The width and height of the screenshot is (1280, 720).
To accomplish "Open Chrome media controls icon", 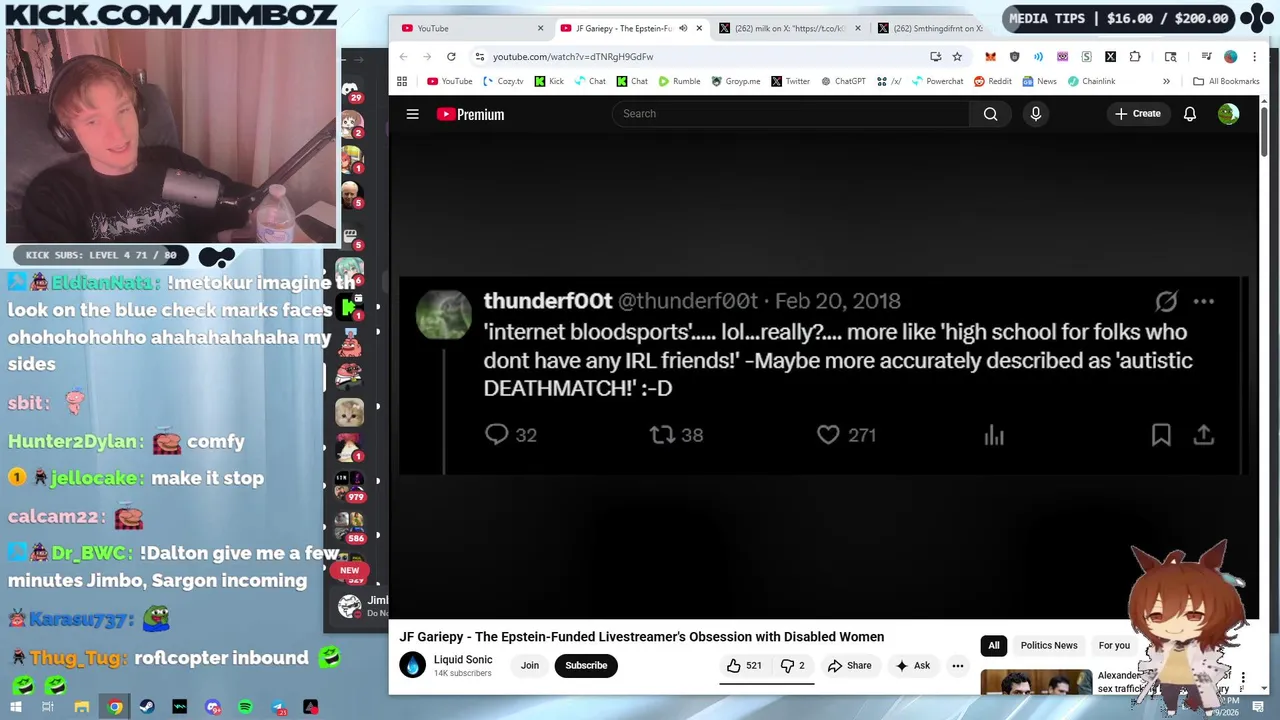I will click(1206, 57).
